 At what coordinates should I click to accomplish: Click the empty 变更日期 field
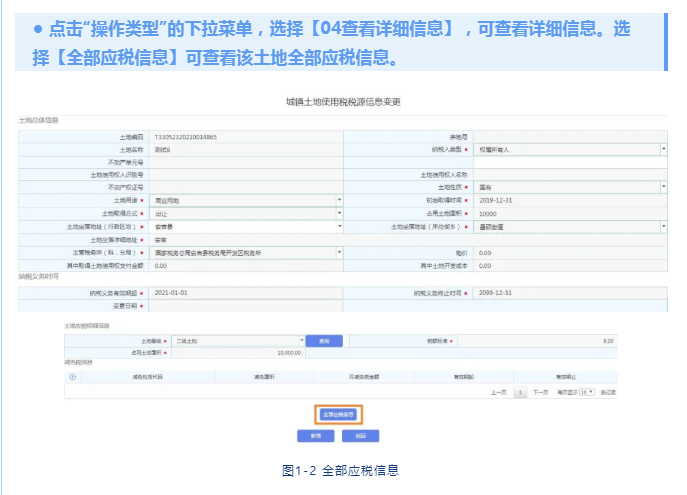pos(246,306)
